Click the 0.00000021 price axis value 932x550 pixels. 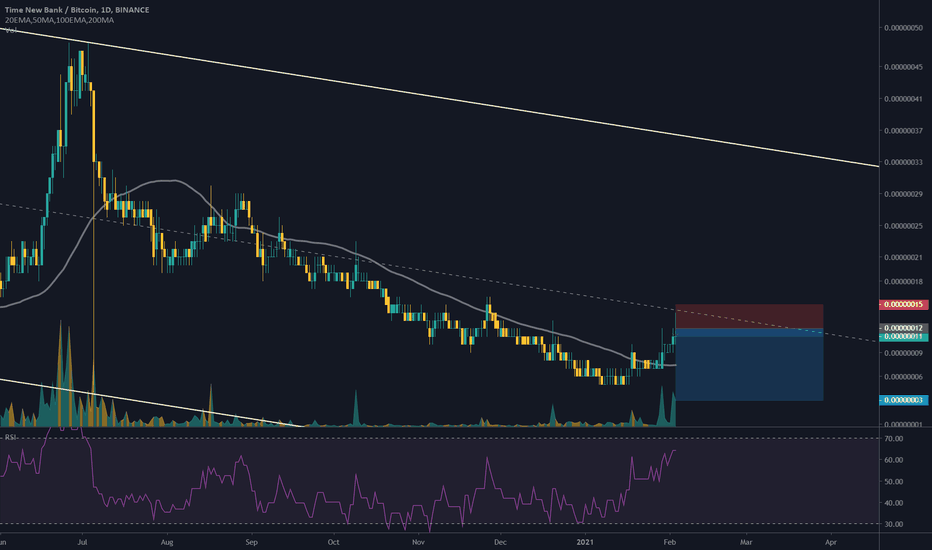tap(903, 257)
